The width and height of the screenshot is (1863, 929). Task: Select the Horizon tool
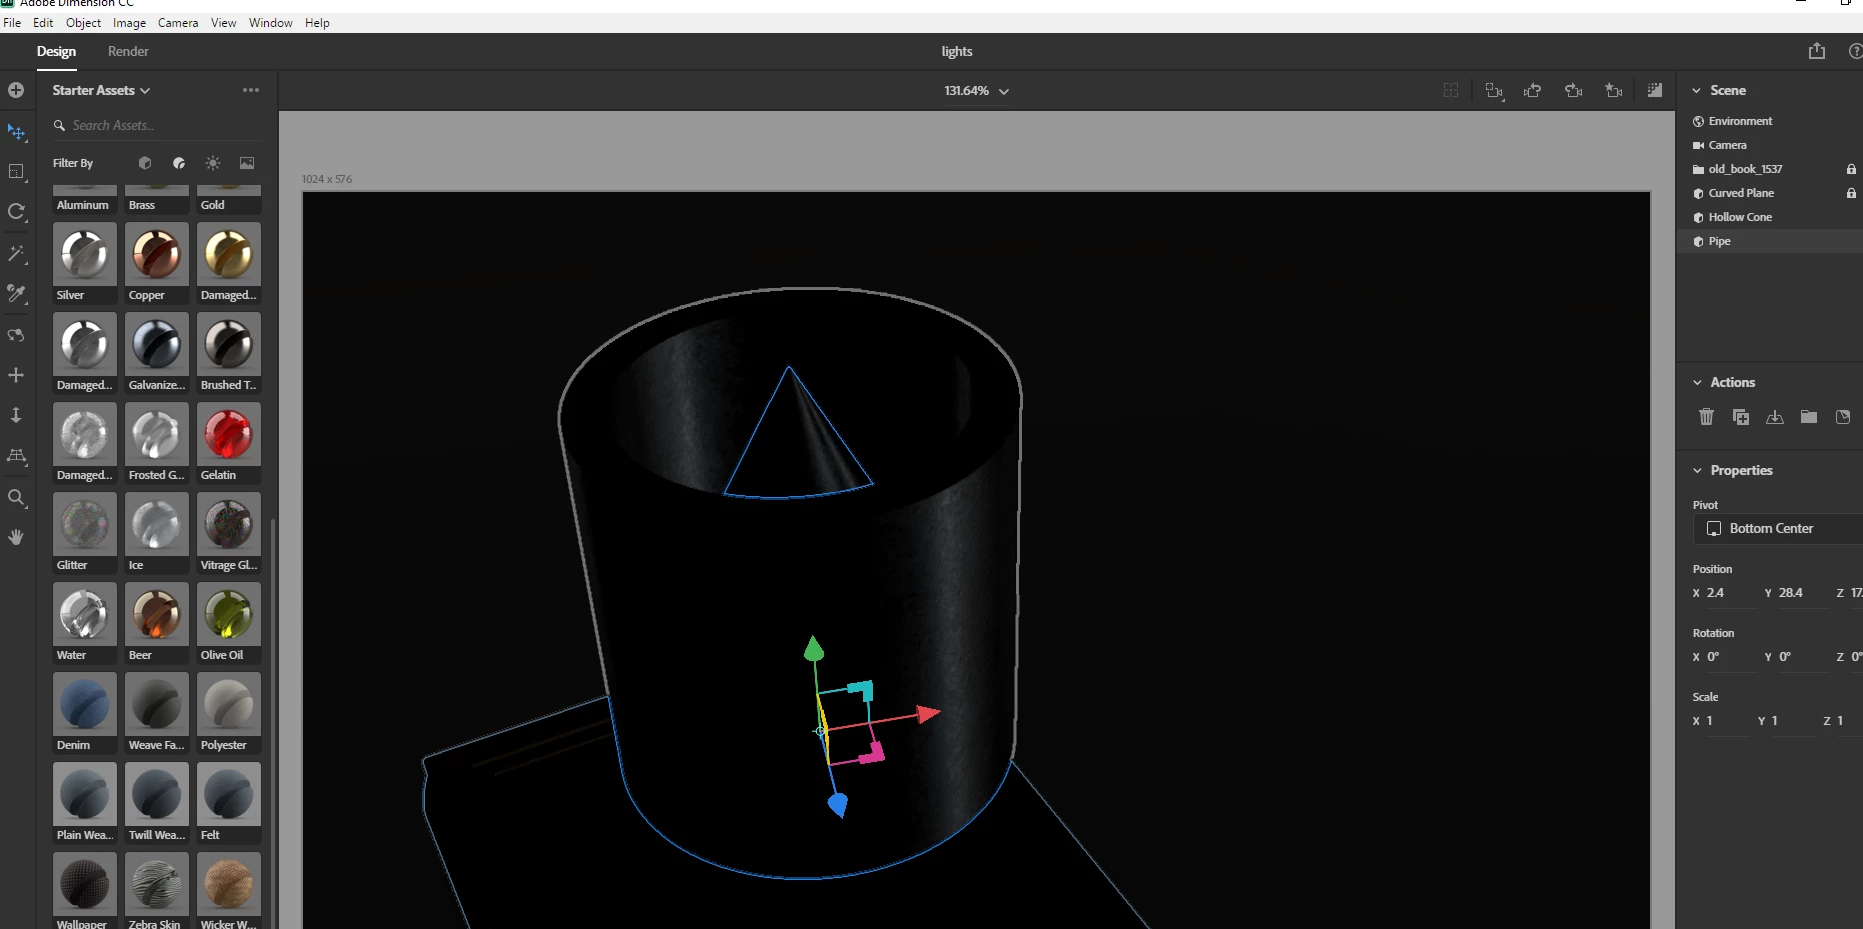coord(16,456)
